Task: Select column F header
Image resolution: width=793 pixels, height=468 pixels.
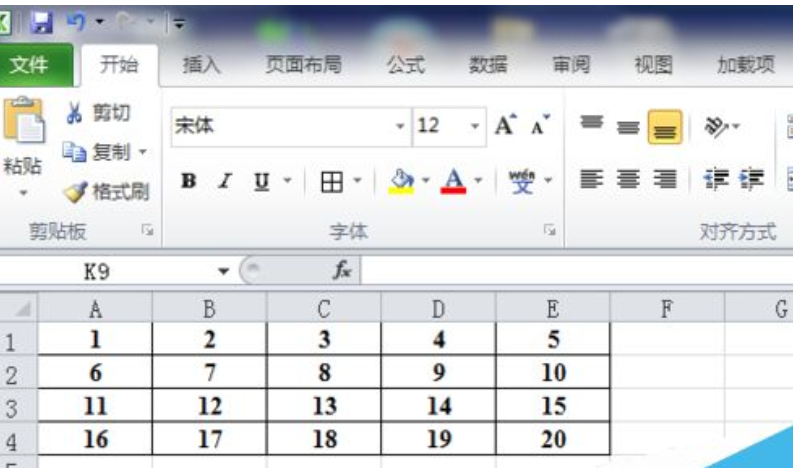Action: (x=668, y=308)
